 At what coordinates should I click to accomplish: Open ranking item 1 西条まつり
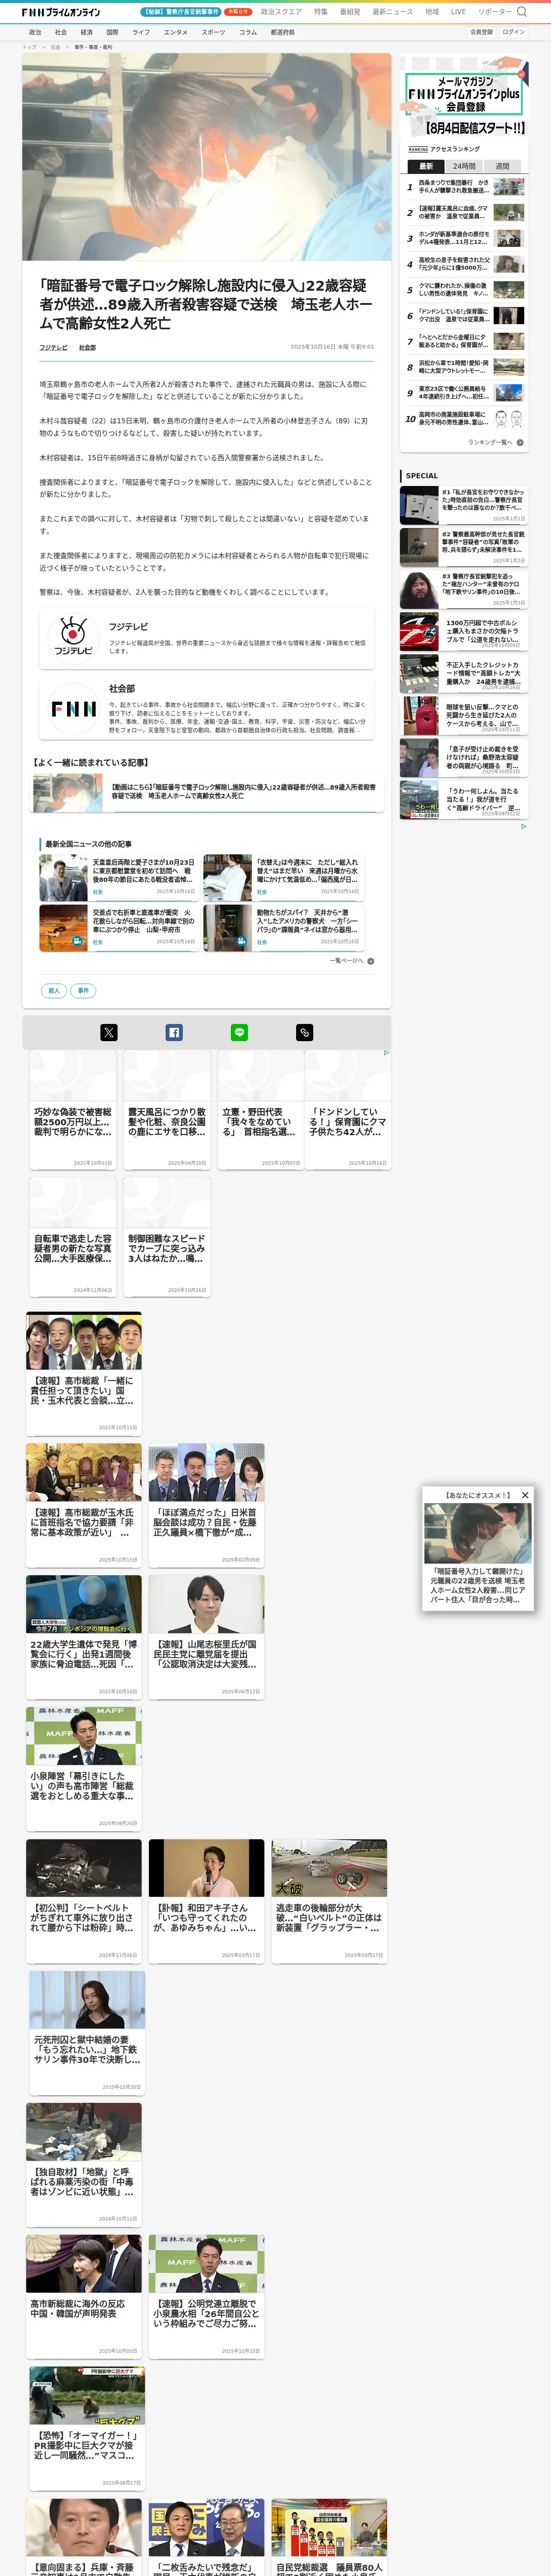tap(464, 187)
